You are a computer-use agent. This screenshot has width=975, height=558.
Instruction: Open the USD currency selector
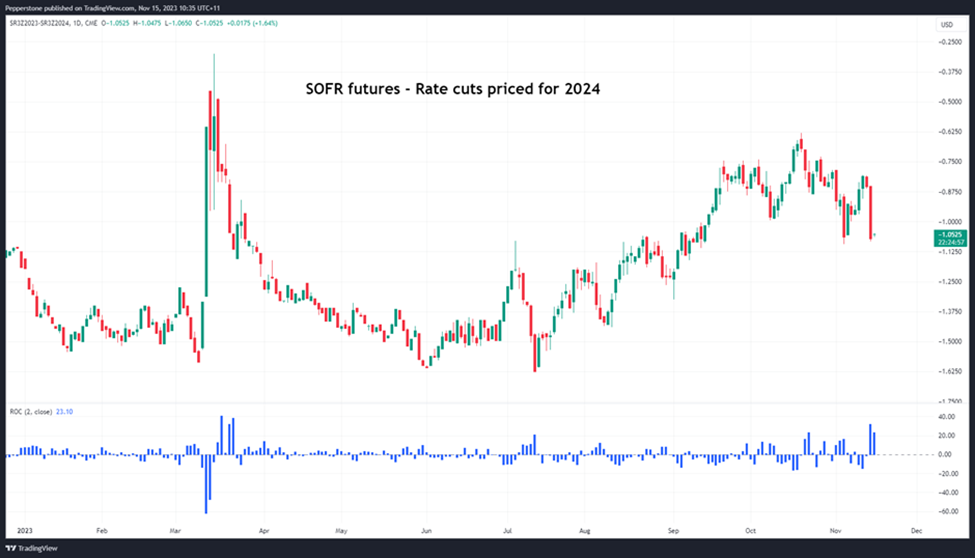click(x=945, y=24)
